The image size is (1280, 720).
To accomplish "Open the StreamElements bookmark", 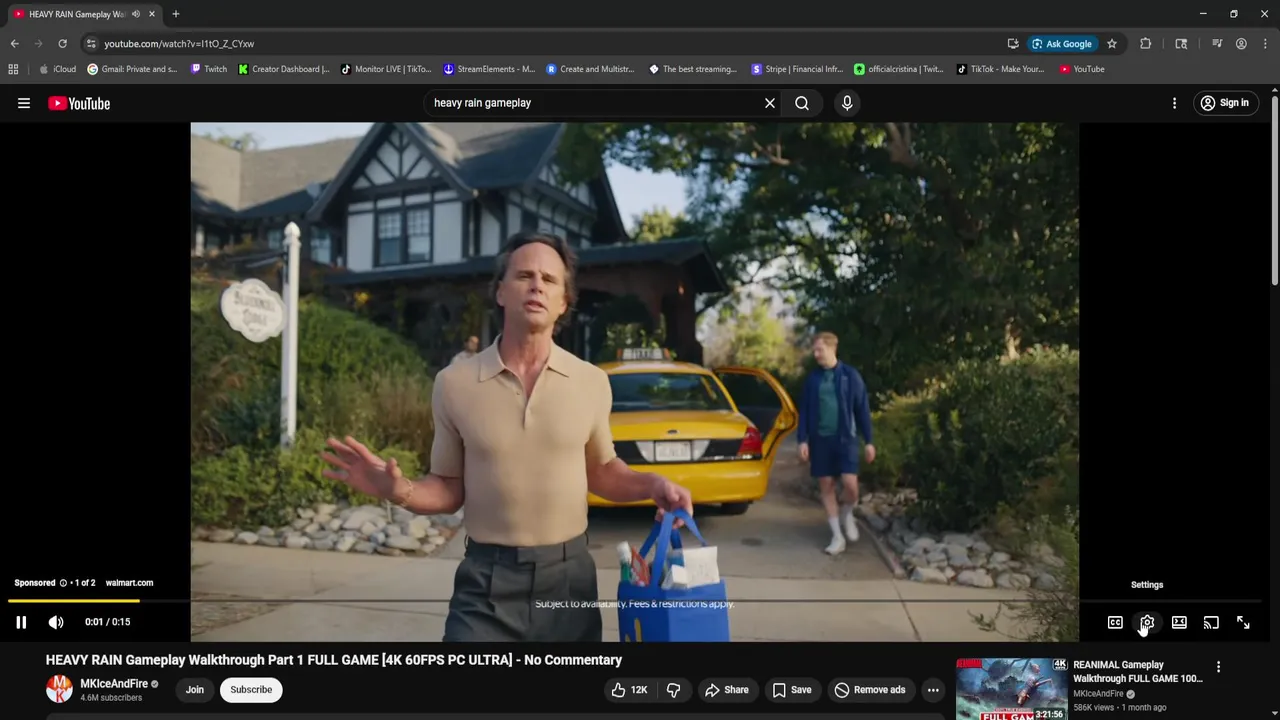I will [x=489, y=69].
